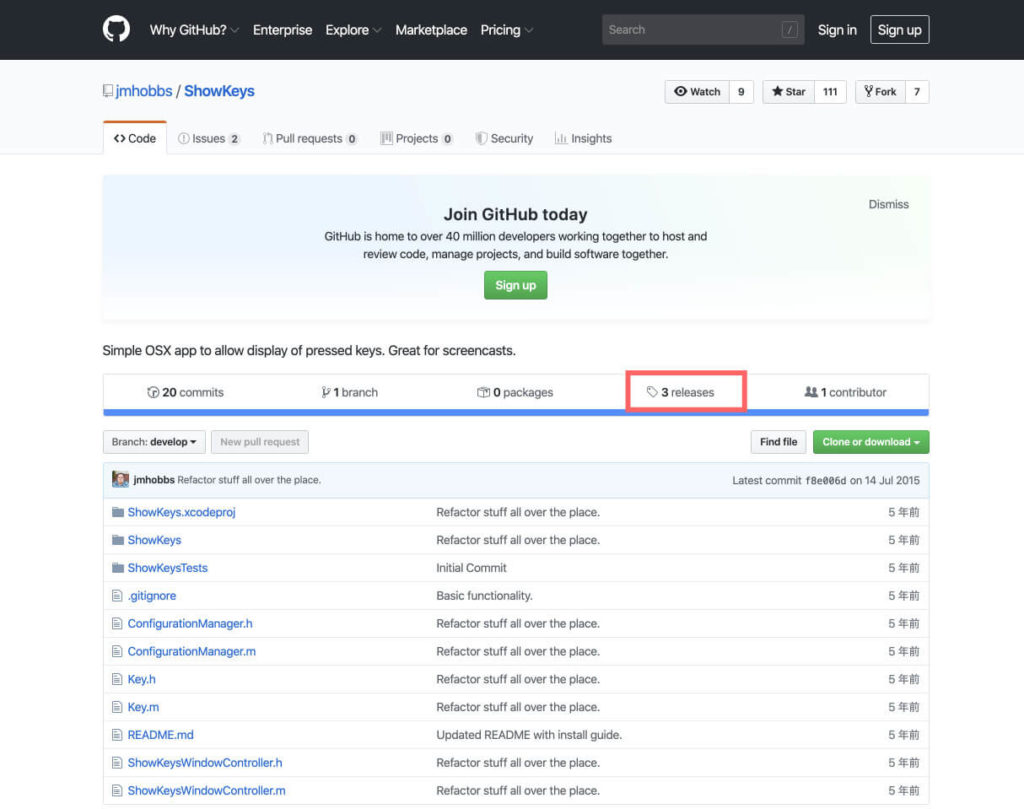
Task: Open the Branch: develop dropdown
Action: 154,441
